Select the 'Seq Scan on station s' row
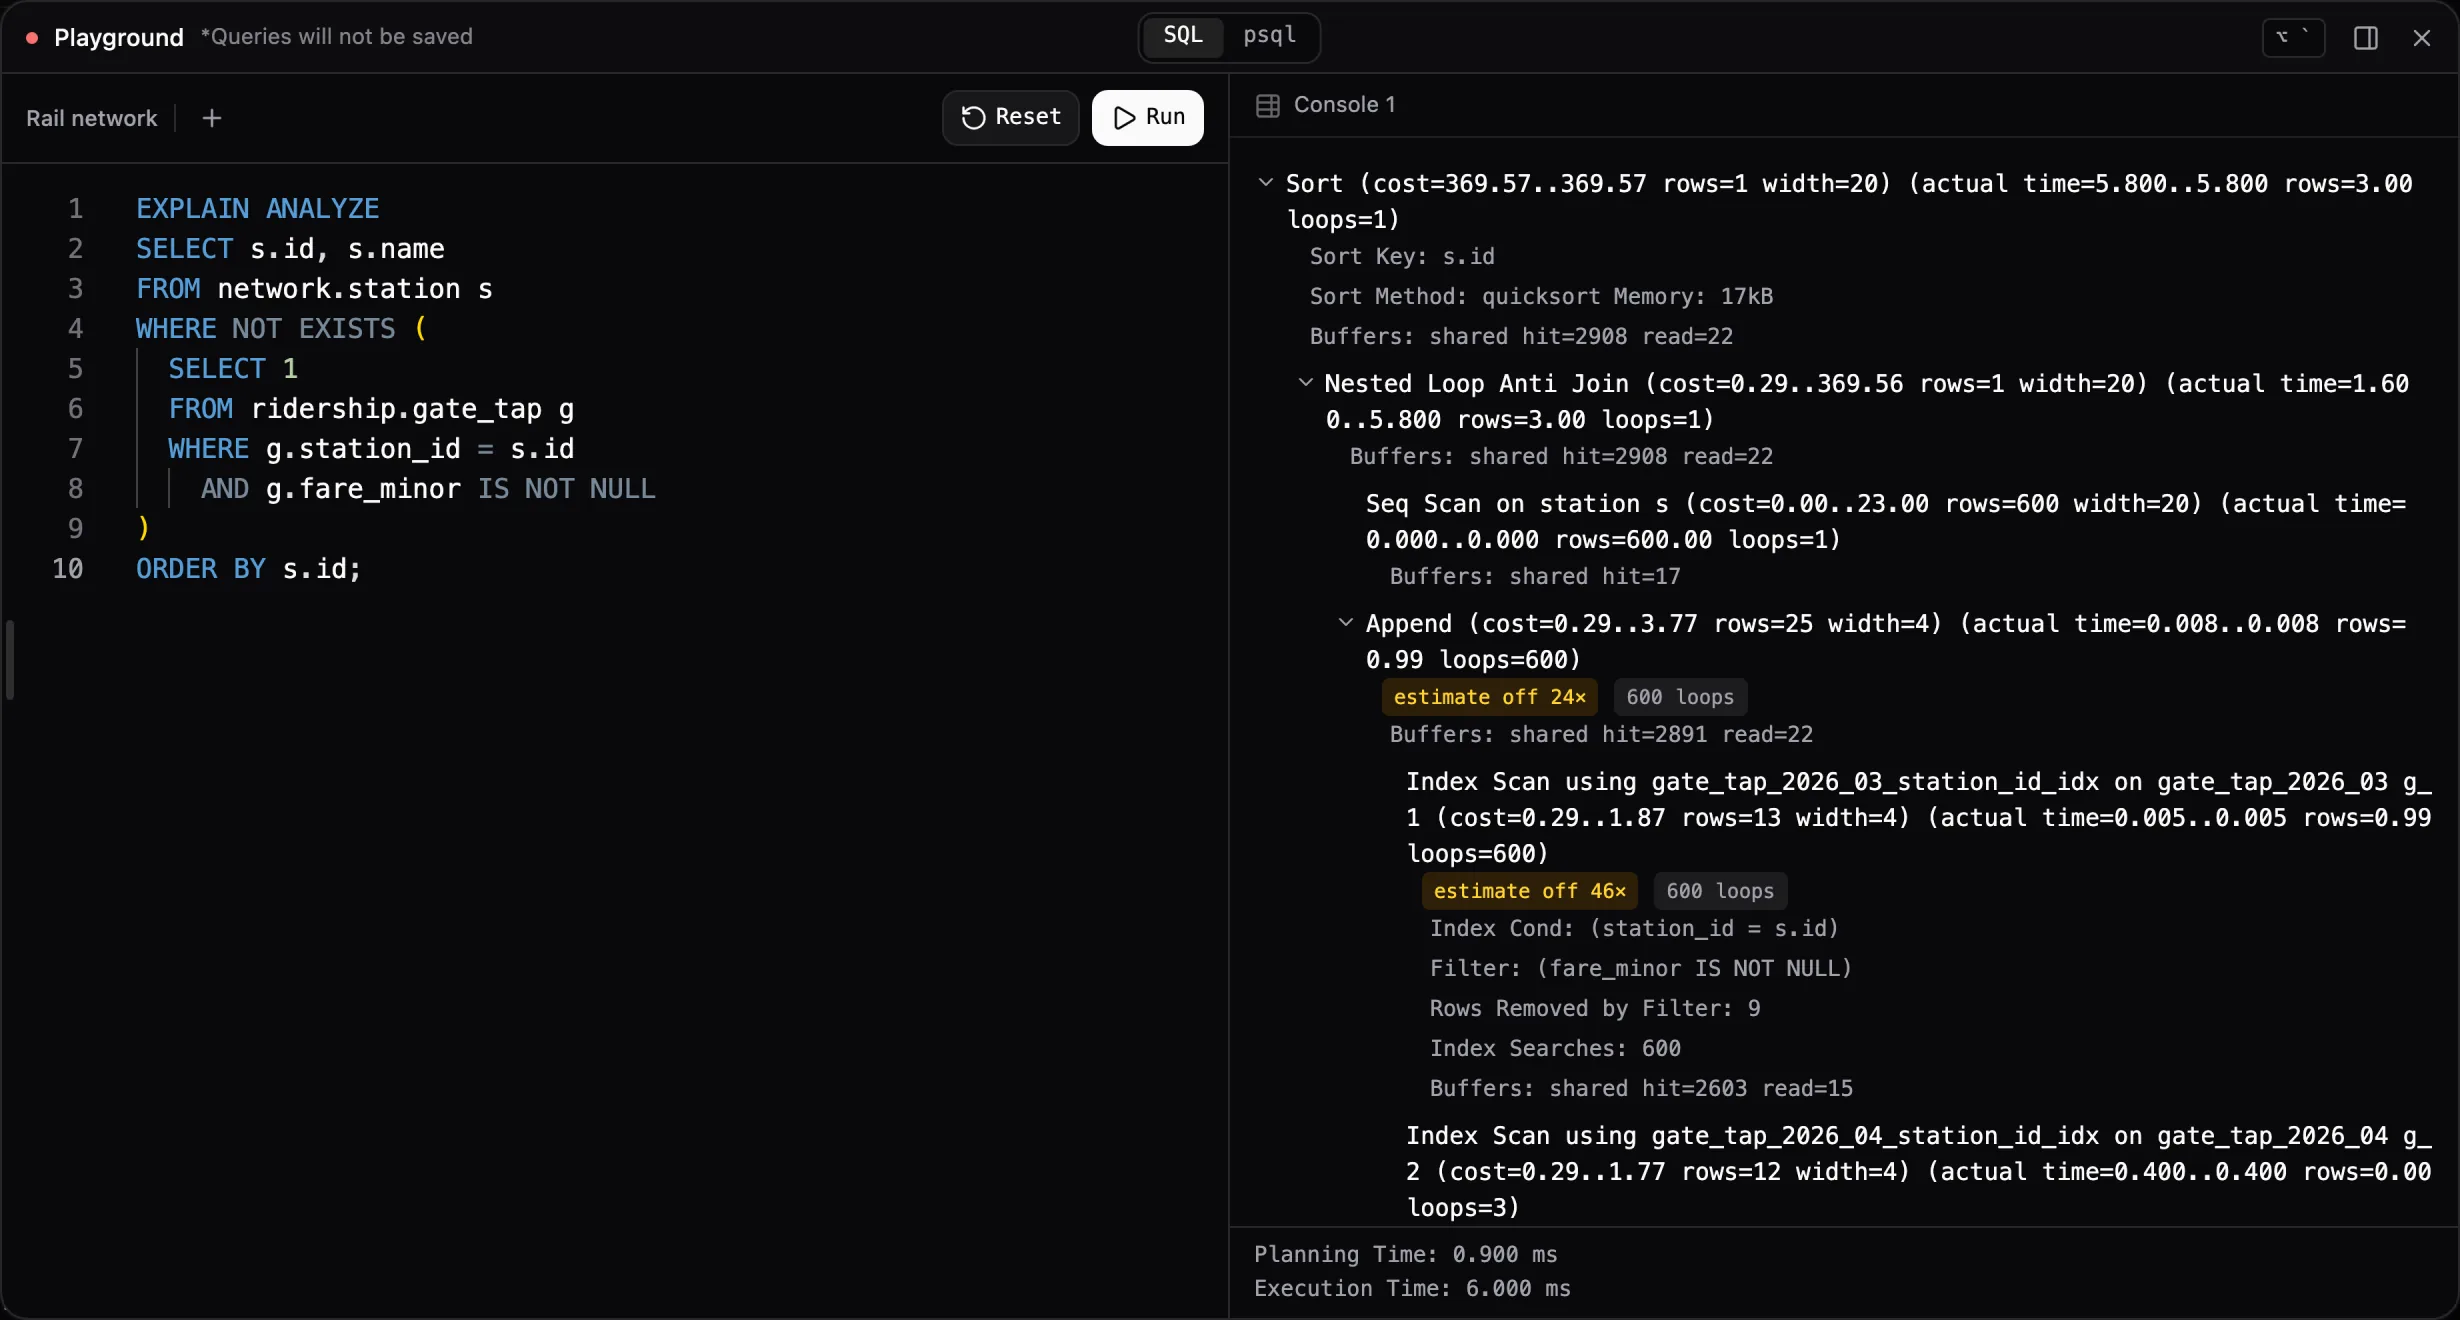Viewport: 2460px width, 1320px height. click(x=1886, y=522)
